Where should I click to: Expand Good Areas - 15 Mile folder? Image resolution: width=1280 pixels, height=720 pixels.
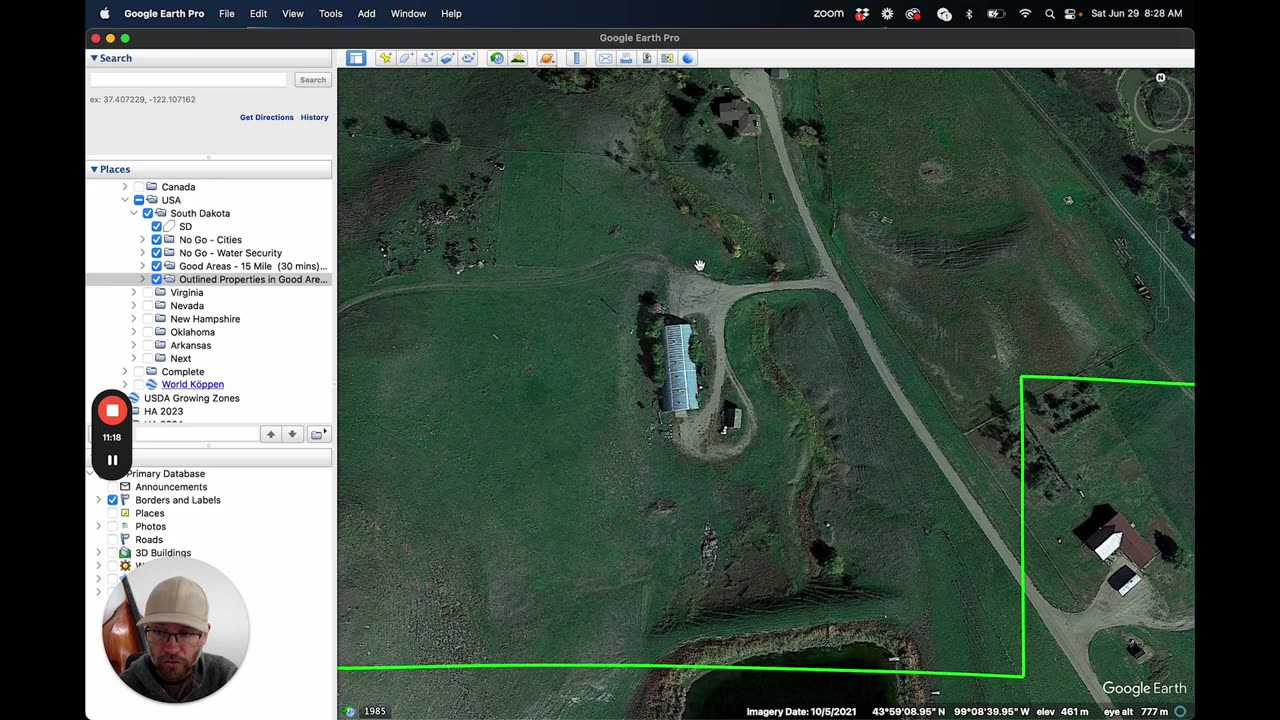143,266
